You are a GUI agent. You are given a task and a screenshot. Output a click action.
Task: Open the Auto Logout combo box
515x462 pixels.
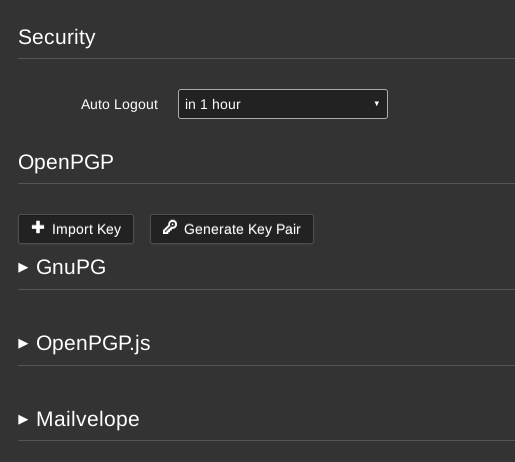pos(283,104)
